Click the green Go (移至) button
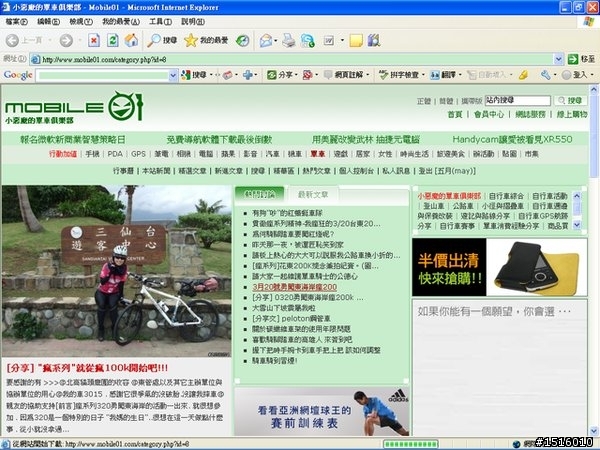 (581, 59)
